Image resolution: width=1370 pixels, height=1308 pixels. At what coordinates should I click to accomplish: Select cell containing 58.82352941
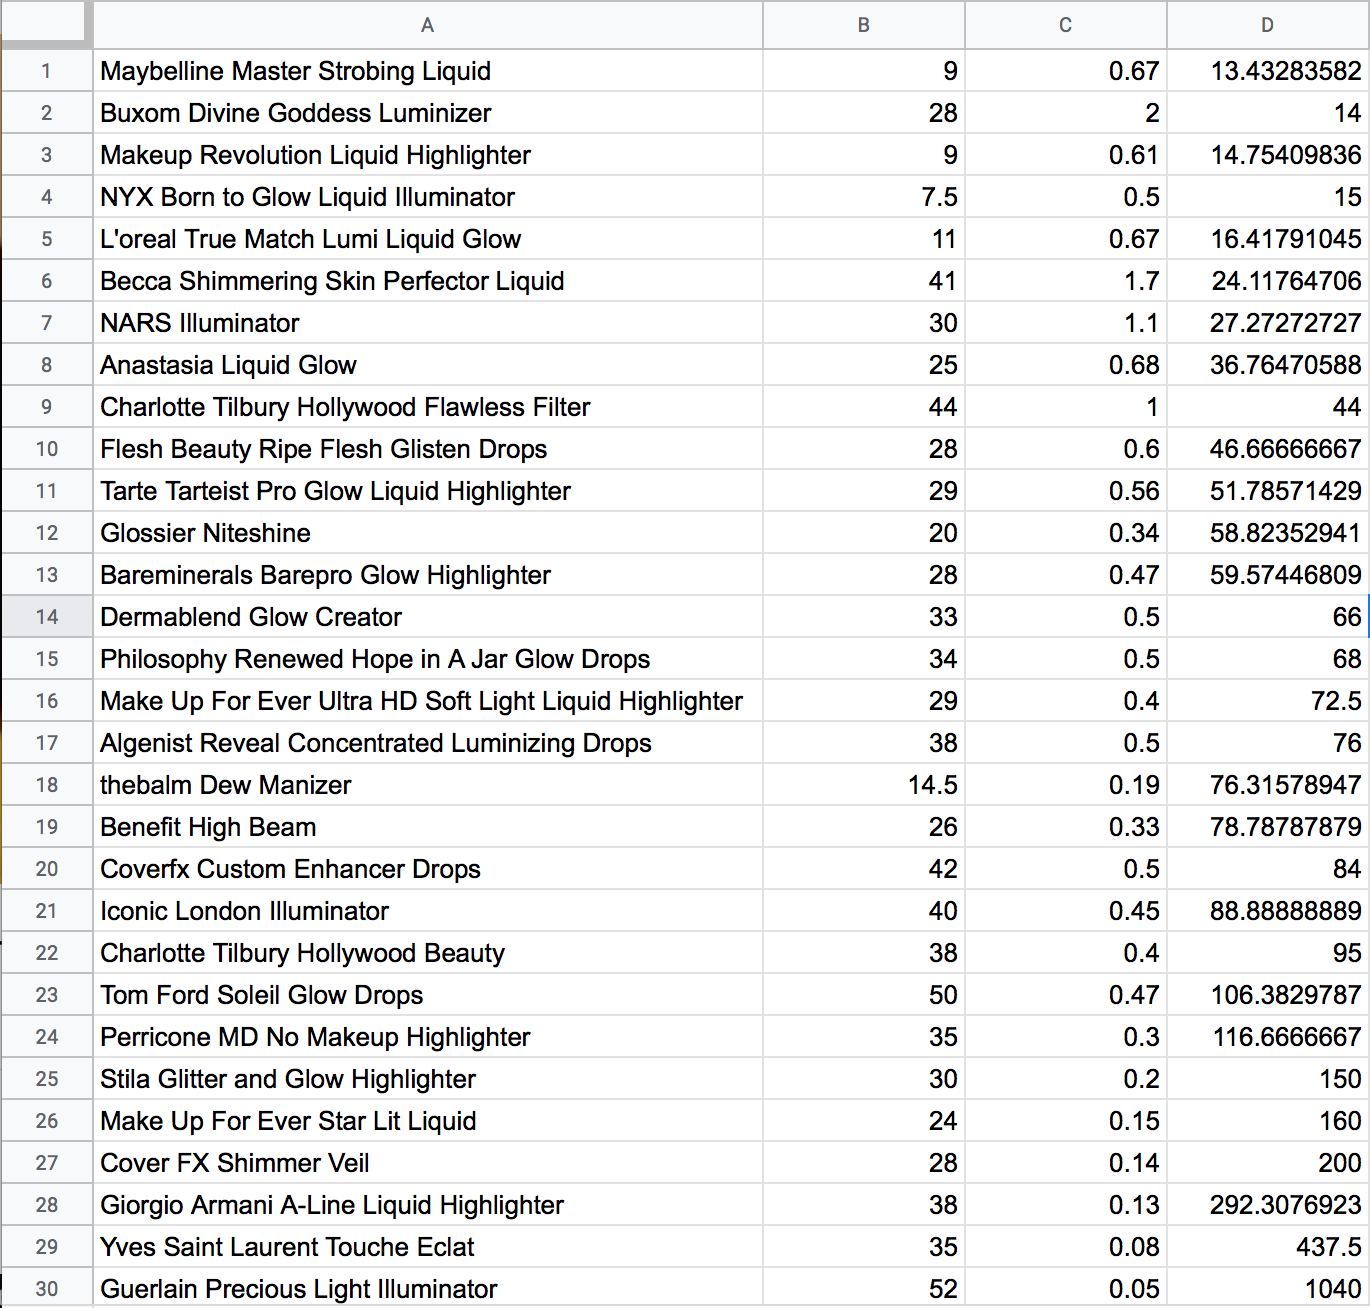[1268, 533]
